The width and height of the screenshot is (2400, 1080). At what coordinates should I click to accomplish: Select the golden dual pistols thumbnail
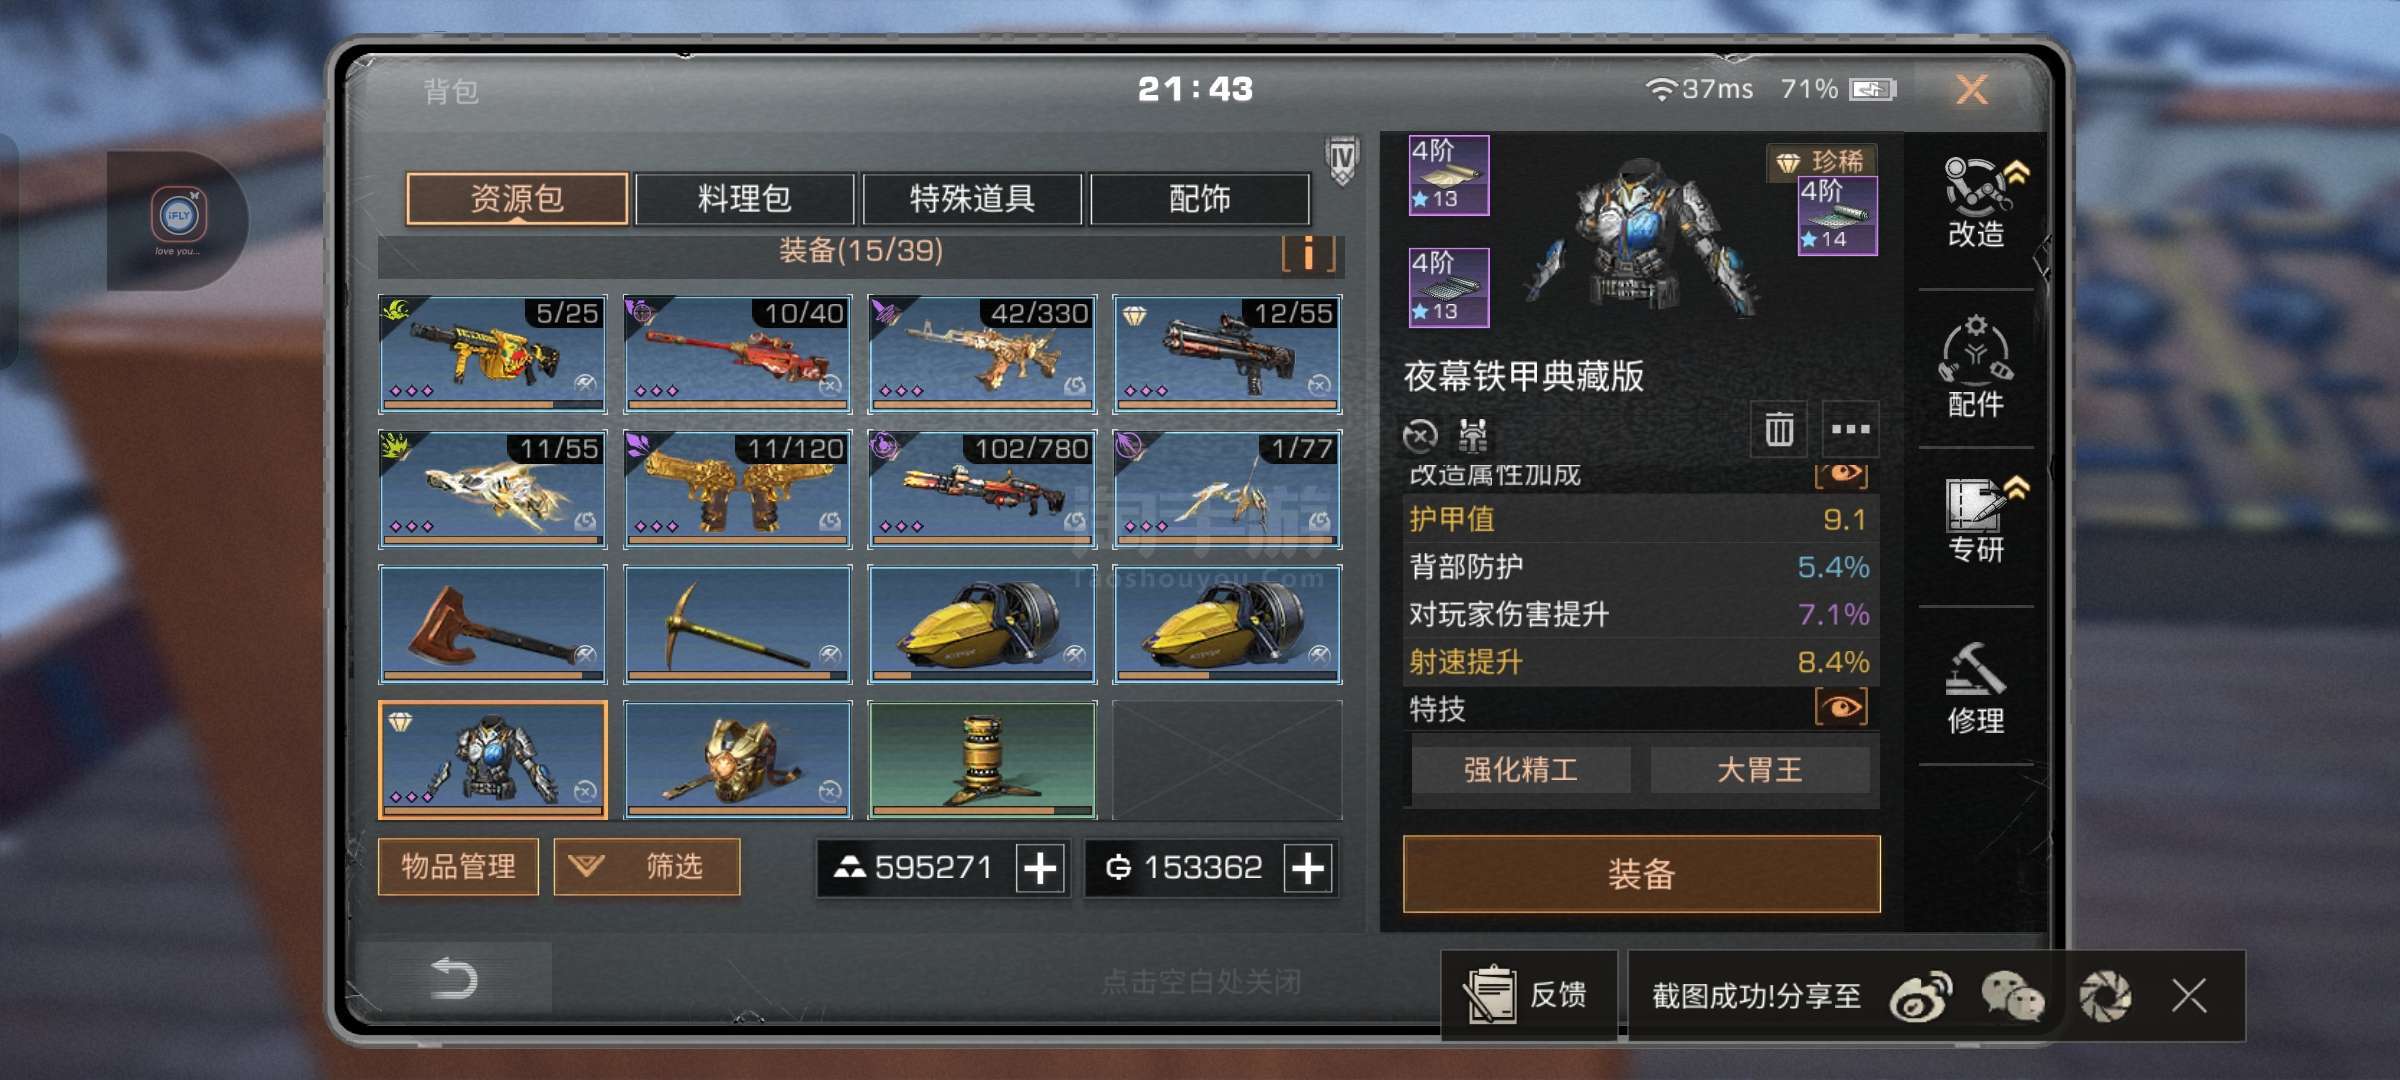pyautogui.click(x=738, y=489)
